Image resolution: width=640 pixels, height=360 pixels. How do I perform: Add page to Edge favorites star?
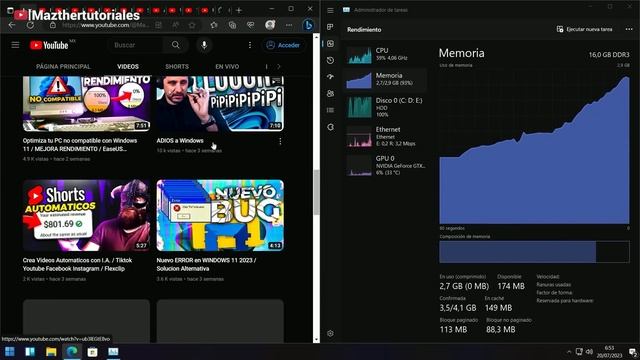192,25
